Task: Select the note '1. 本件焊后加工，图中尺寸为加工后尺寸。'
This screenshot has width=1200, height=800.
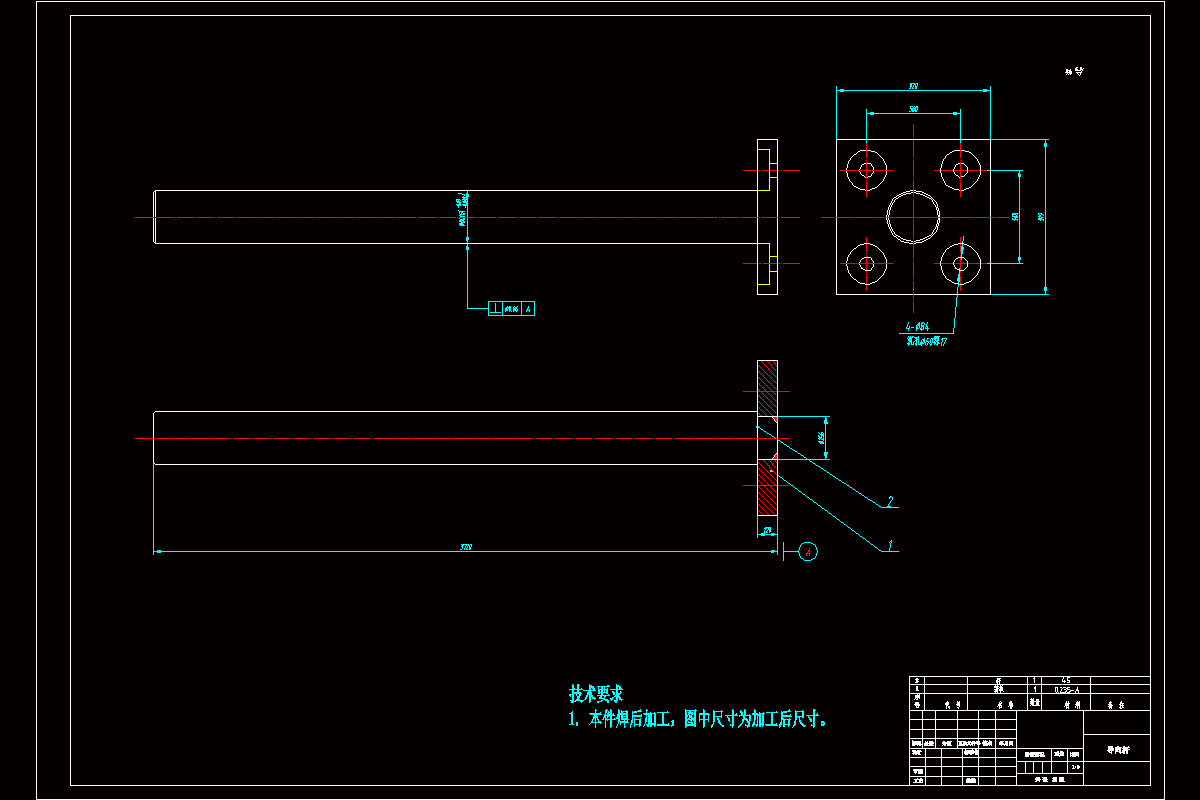Action: tap(698, 719)
